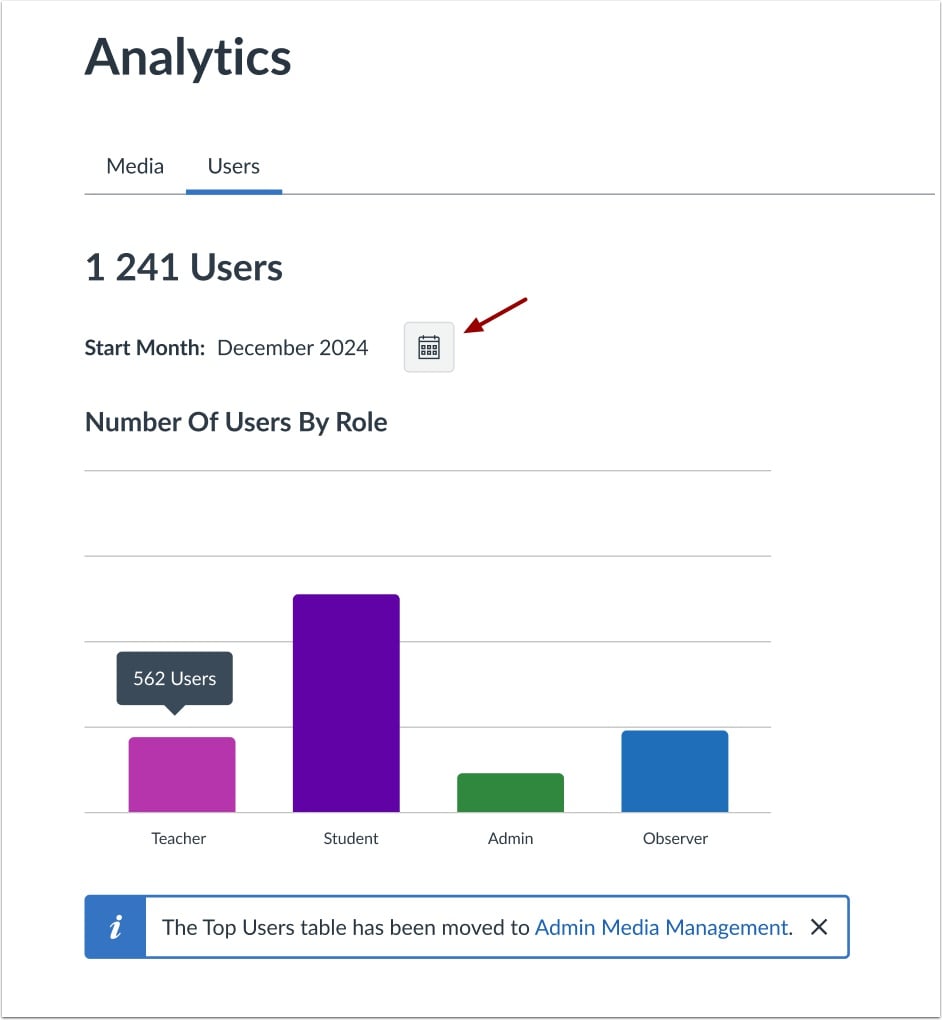
Task: Select the calendar icon next to Start Month
Action: pos(428,347)
